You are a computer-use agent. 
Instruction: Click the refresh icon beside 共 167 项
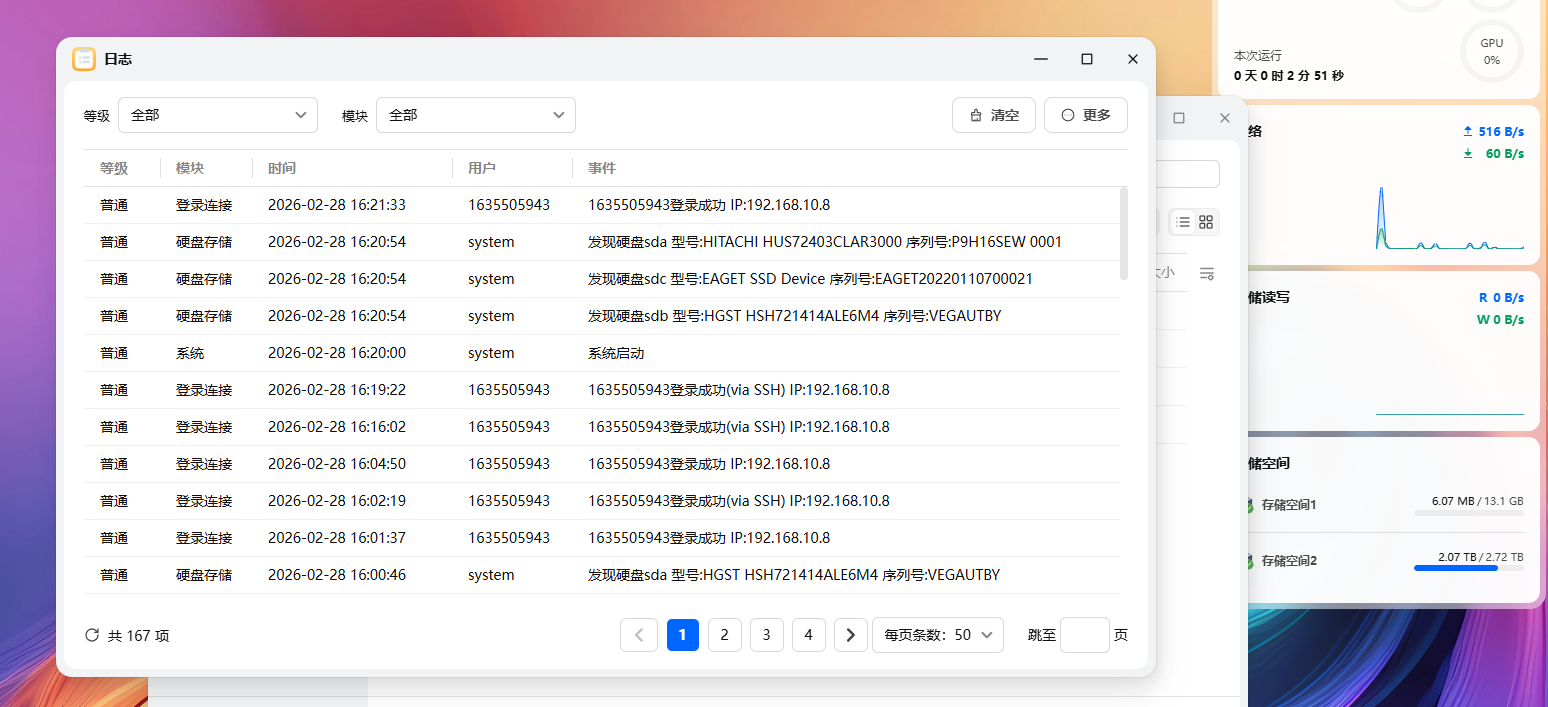coord(92,635)
